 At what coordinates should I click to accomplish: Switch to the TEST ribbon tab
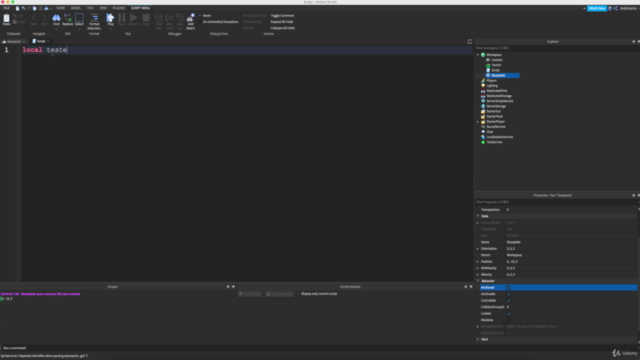pyautogui.click(x=90, y=8)
